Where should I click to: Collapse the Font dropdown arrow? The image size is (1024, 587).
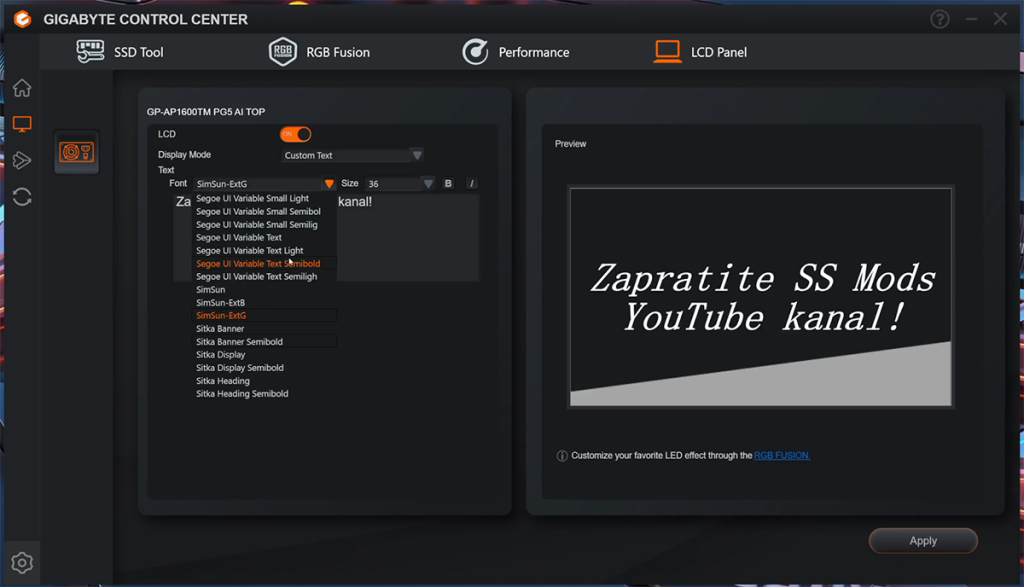tap(329, 183)
